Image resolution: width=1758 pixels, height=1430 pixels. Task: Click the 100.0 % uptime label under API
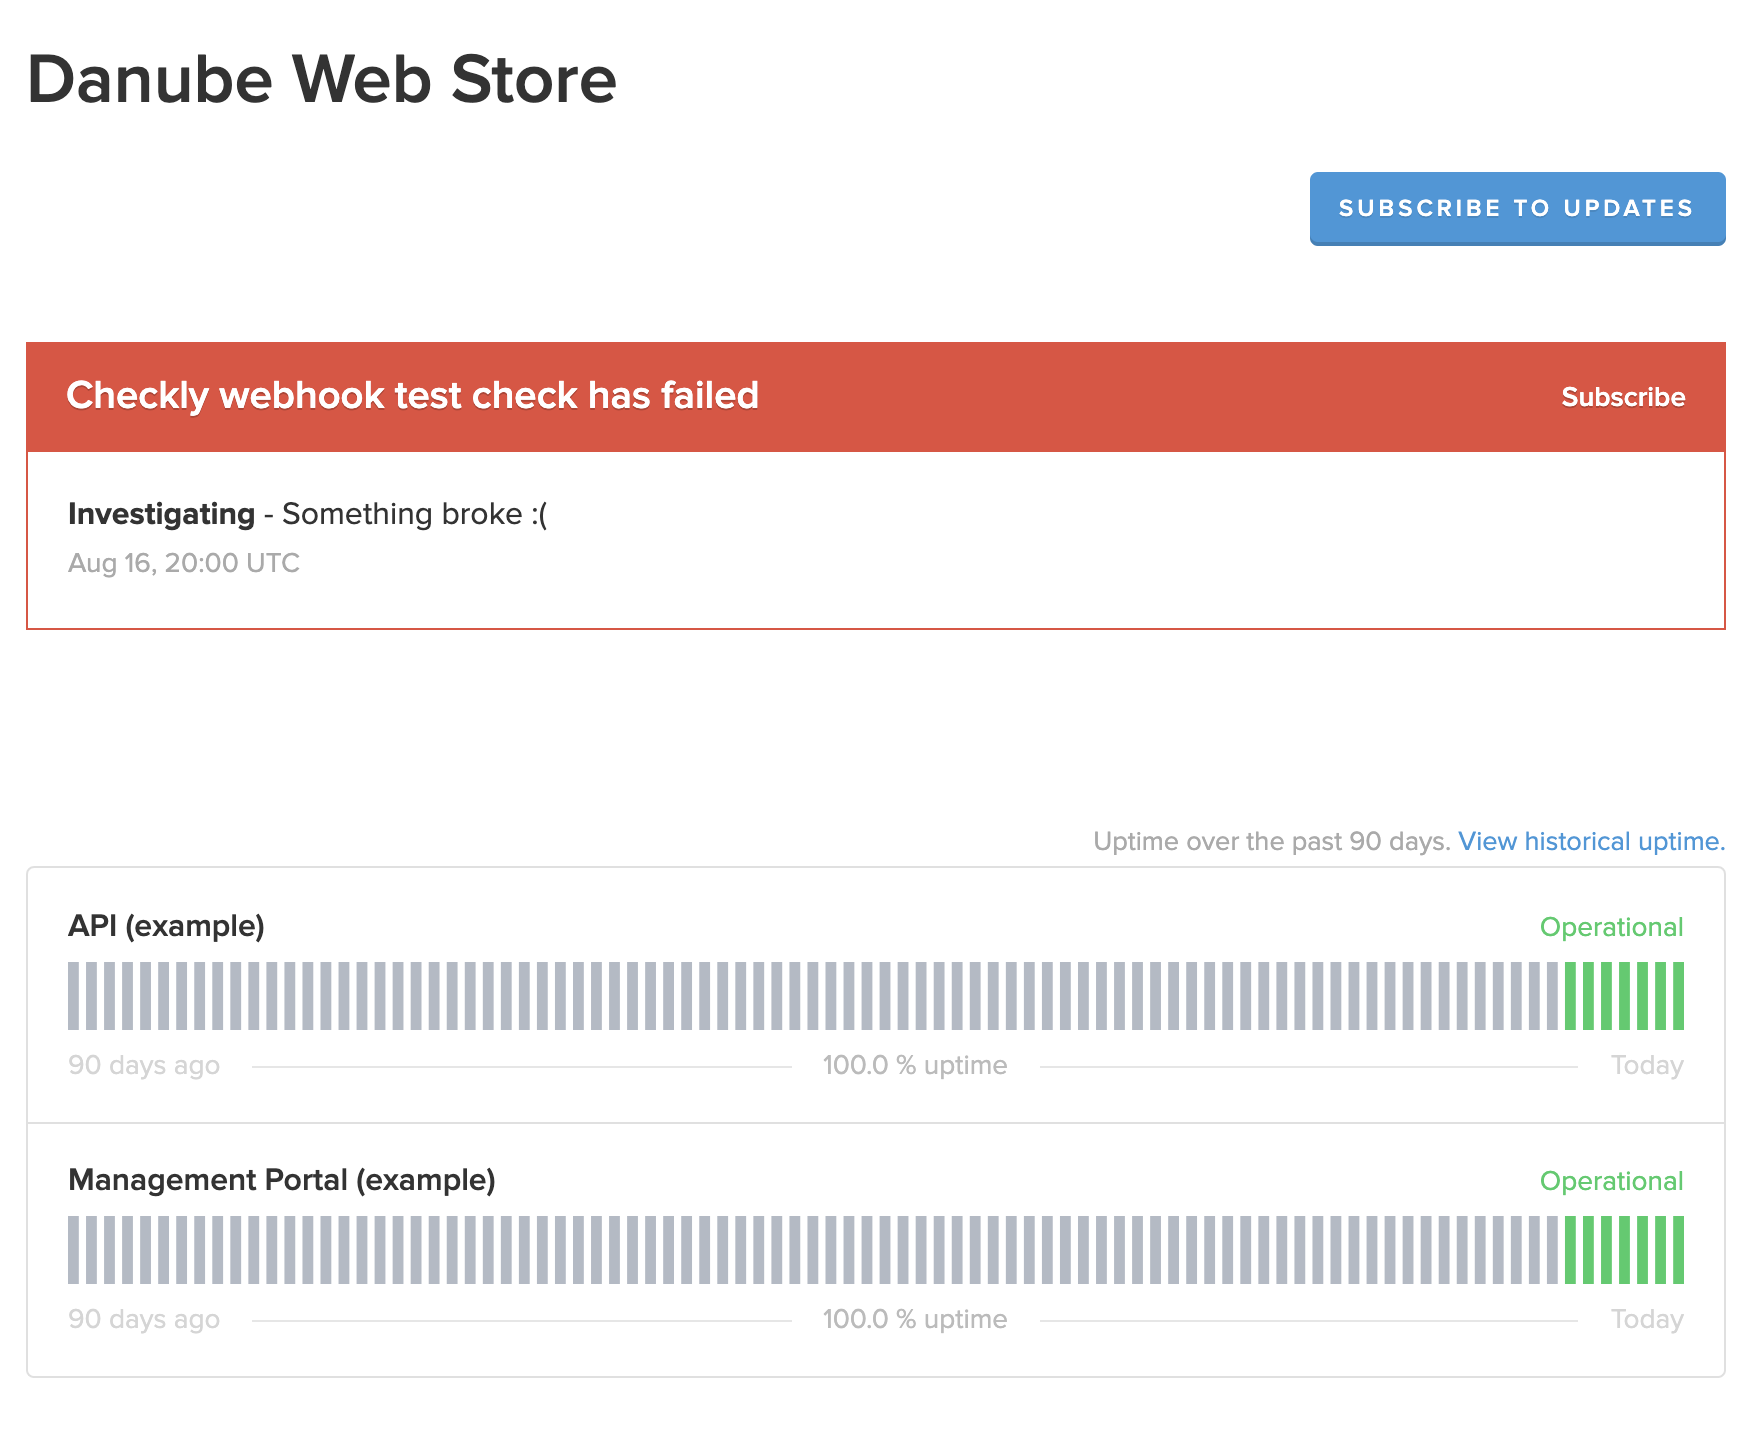click(x=914, y=1065)
